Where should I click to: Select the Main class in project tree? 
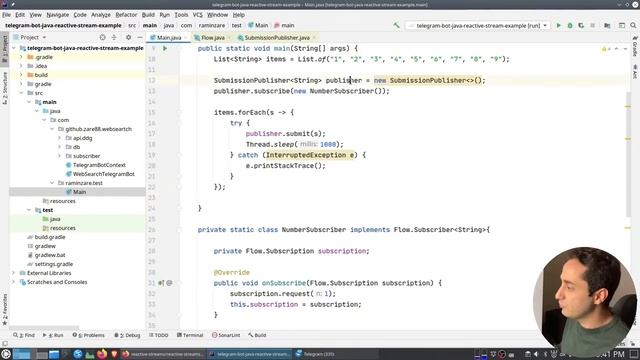point(79,192)
